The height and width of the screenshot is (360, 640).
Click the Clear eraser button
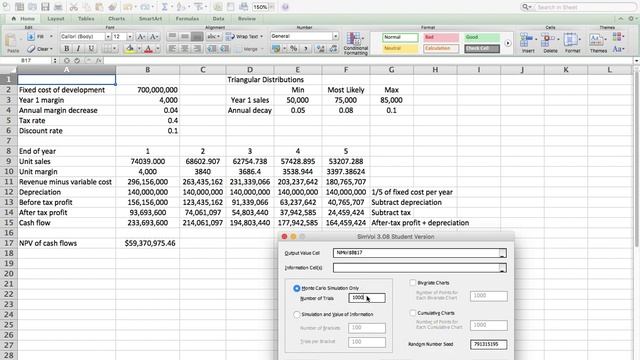pos(40,49)
